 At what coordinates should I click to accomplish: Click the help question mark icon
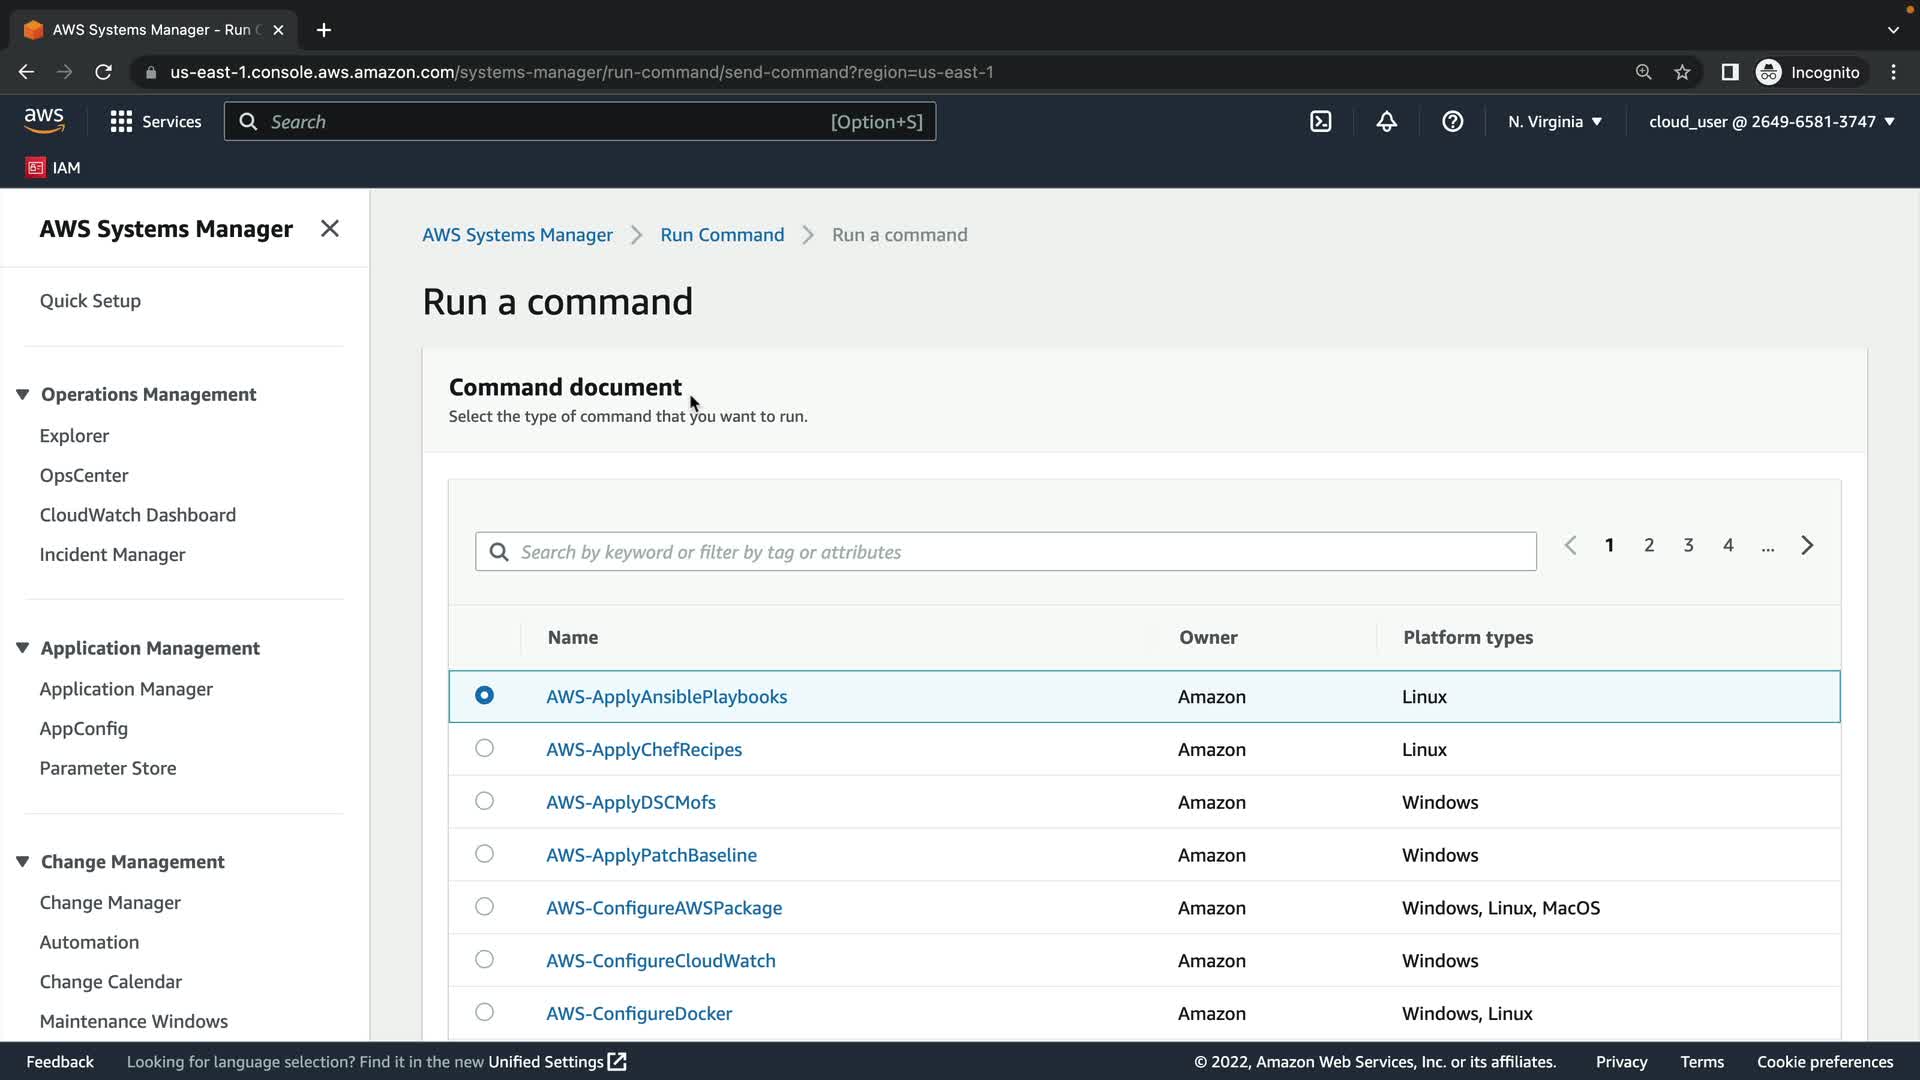pos(1452,121)
